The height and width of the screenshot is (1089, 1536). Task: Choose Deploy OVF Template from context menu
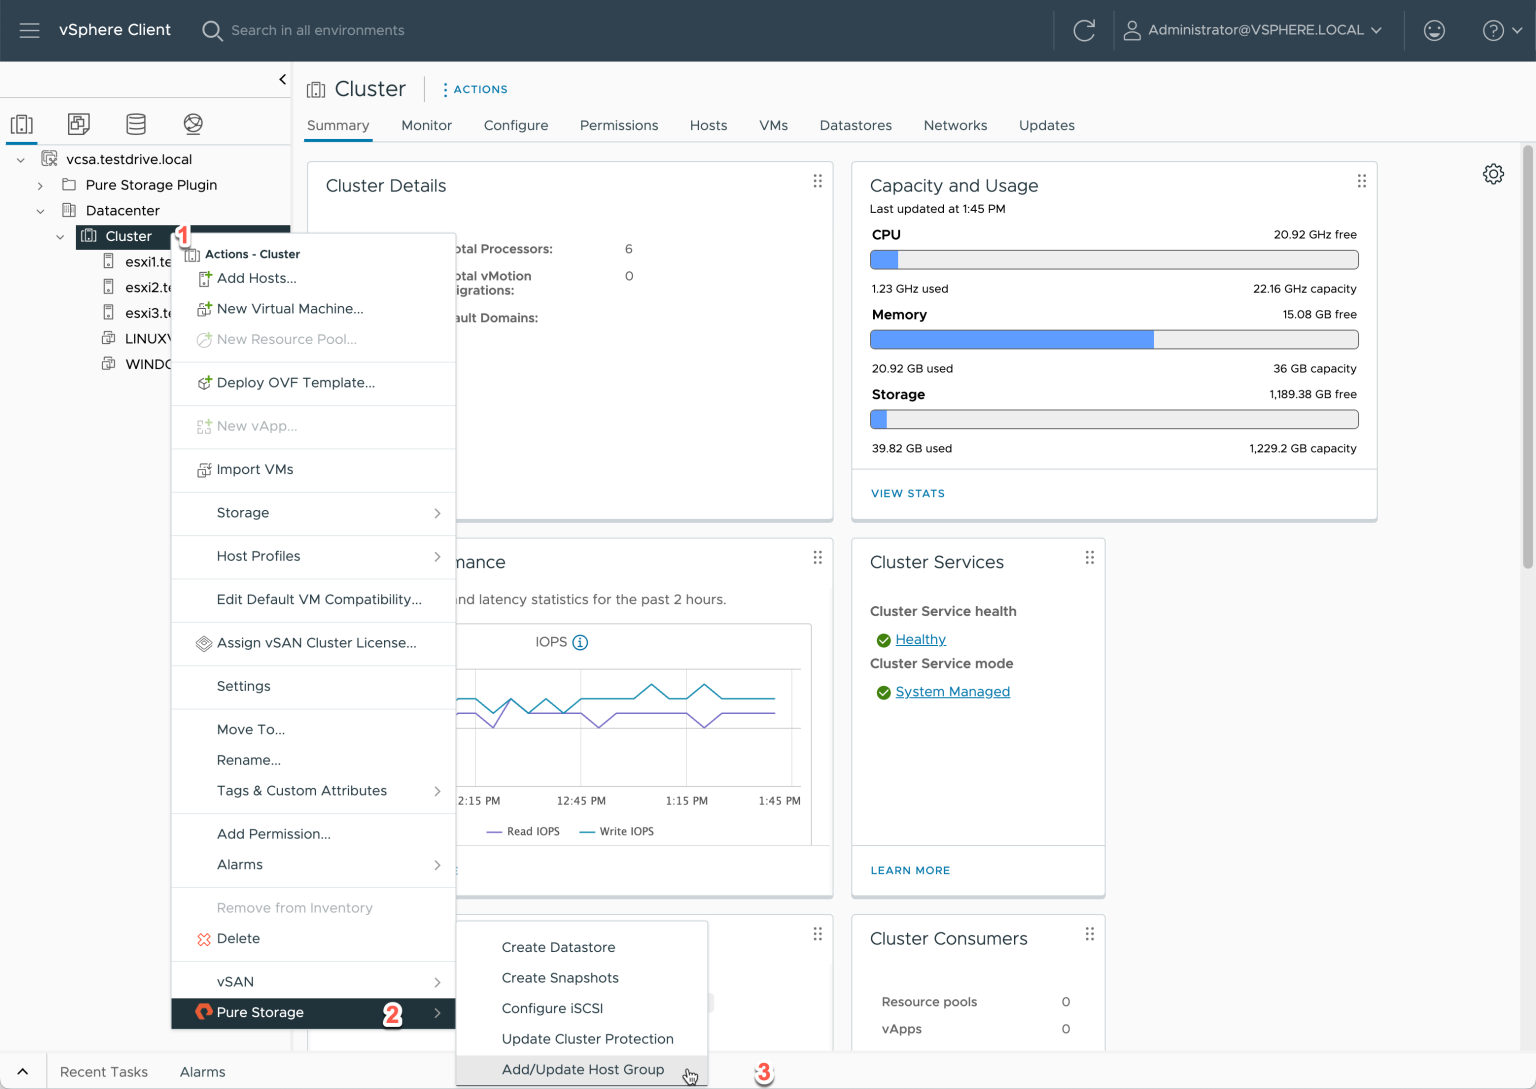click(x=295, y=382)
